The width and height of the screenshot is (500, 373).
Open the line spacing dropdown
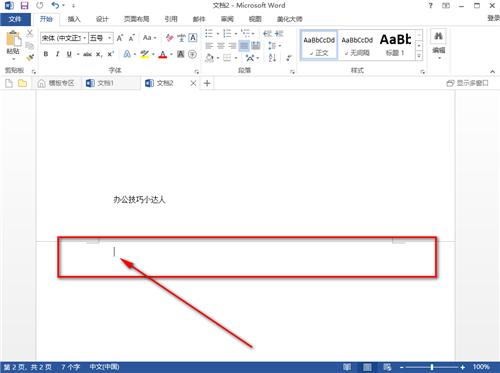click(x=275, y=46)
